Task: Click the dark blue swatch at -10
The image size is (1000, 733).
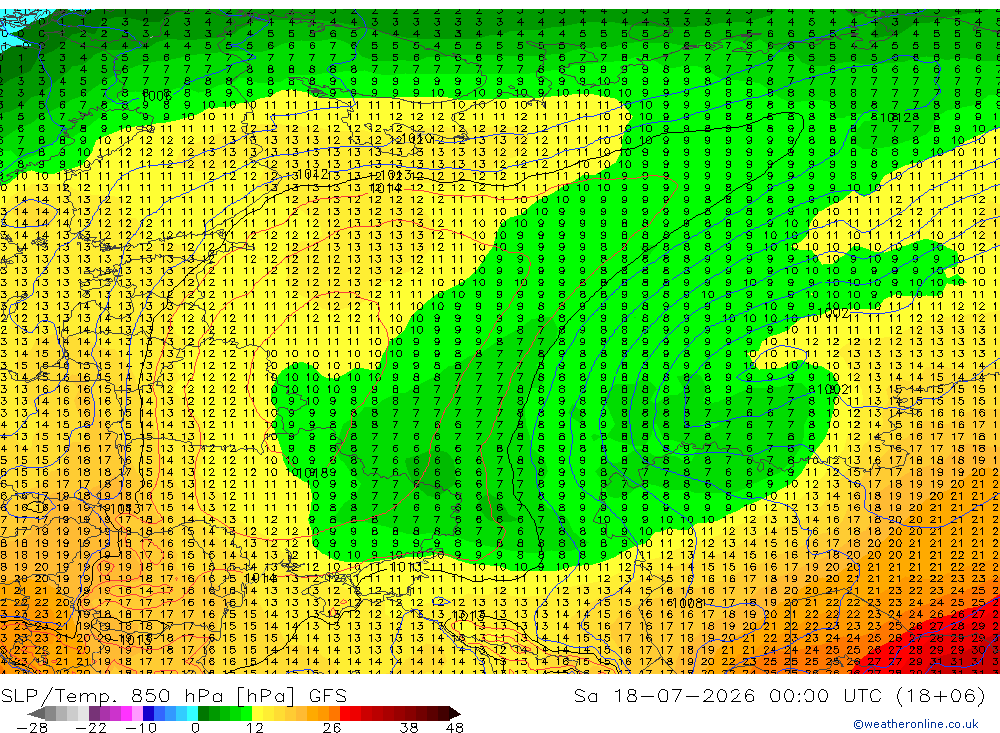Action: (149, 714)
